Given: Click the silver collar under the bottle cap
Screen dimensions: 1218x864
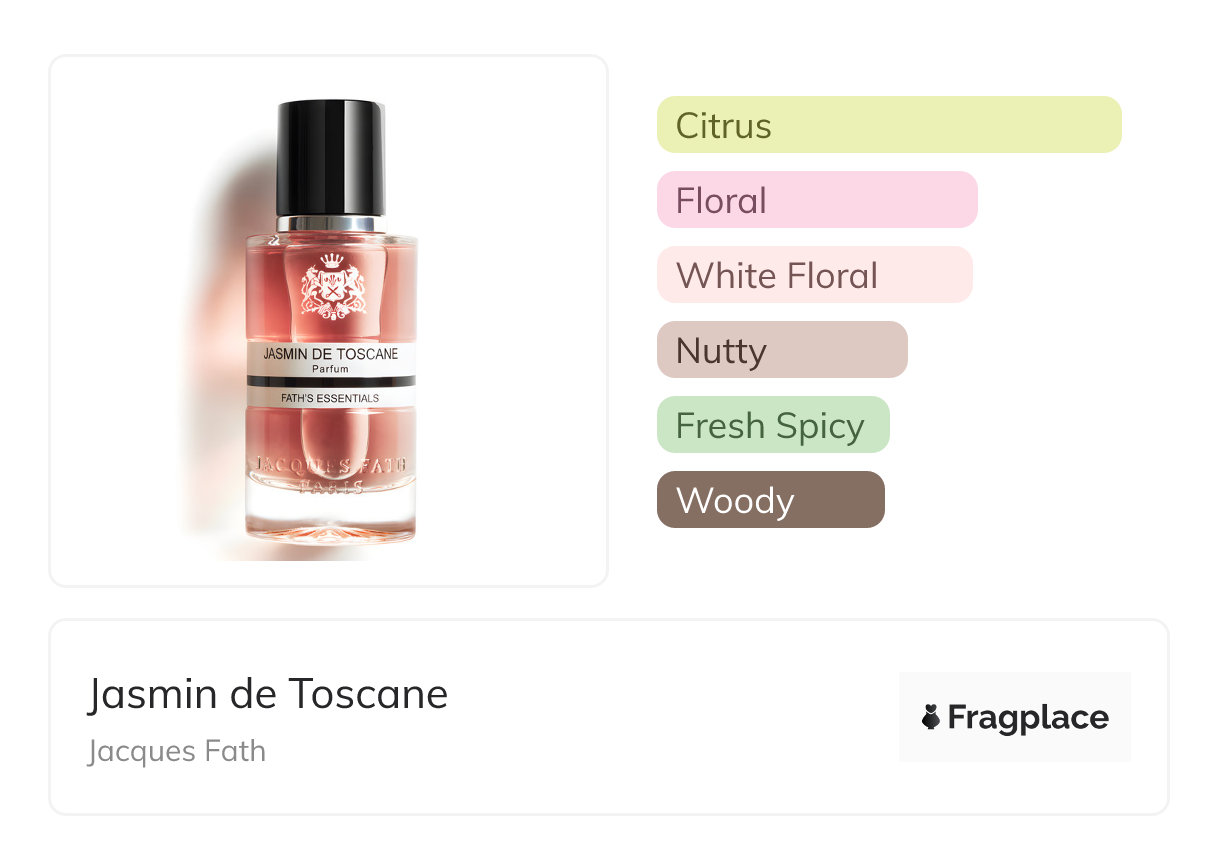Looking at the screenshot, I should click(331, 223).
